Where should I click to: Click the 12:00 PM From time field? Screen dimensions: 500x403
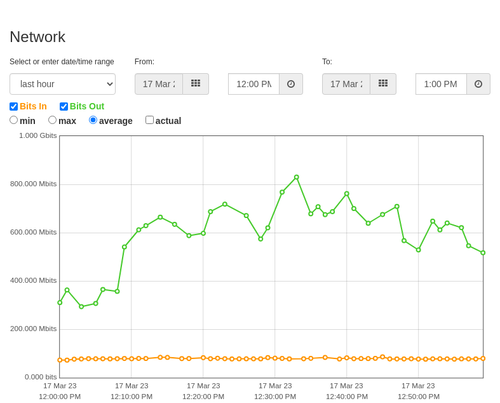pyautogui.click(x=254, y=84)
